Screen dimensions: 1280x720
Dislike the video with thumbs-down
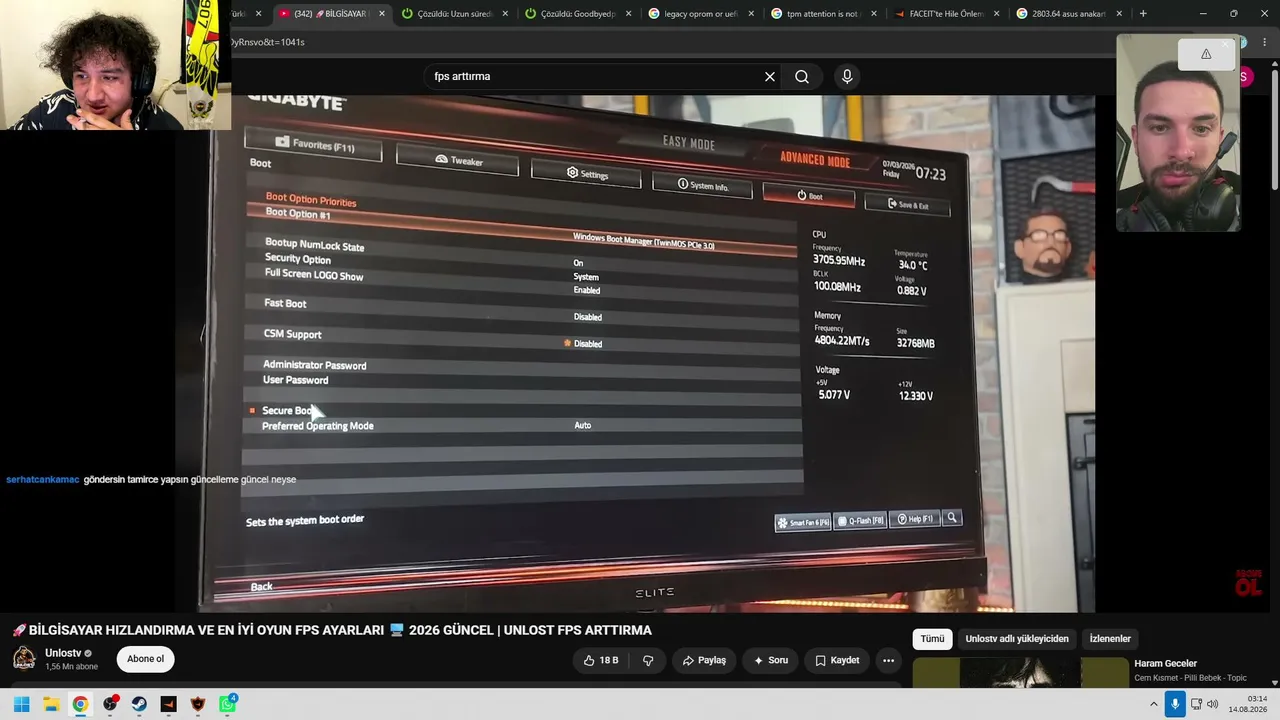pyautogui.click(x=648, y=660)
